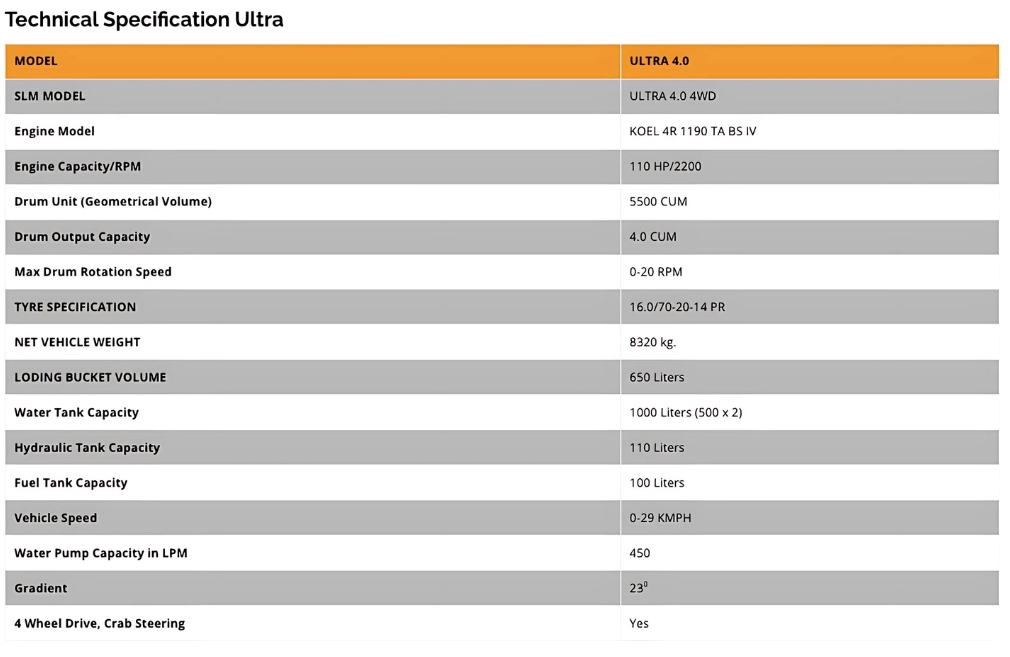Viewport: 1010px width, 657px height.
Task: Click the "SLM MODEL" row label
Action: (x=50, y=96)
